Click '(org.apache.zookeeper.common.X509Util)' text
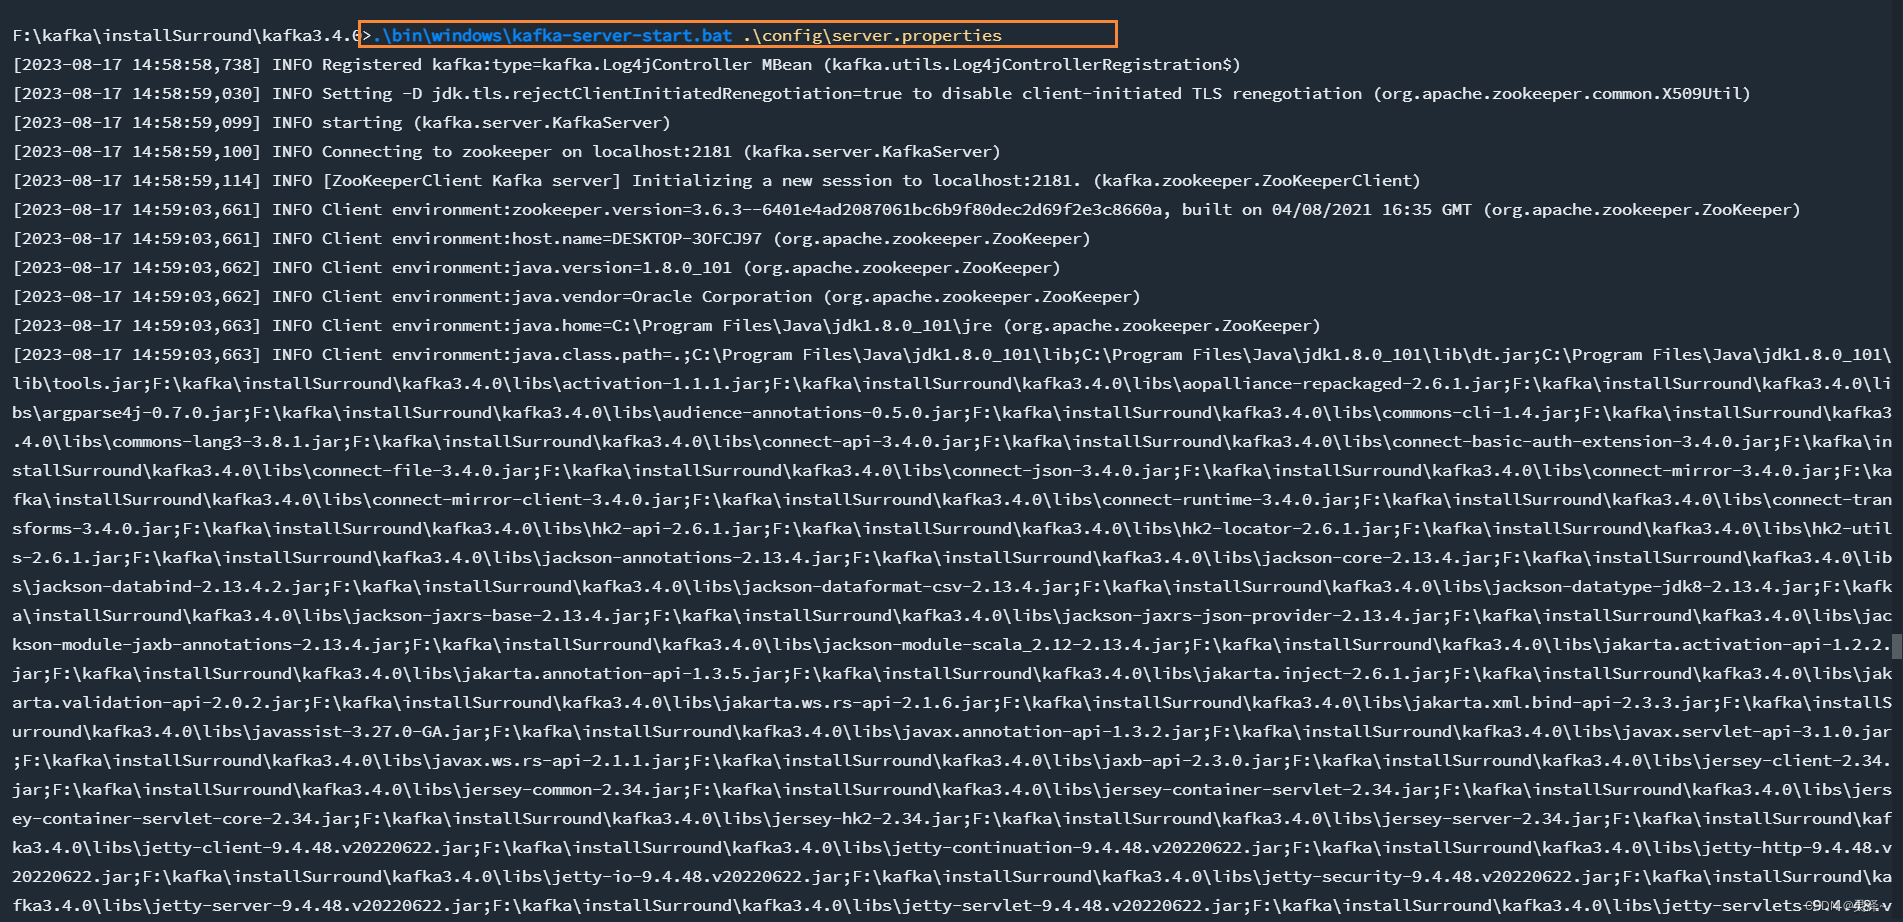Viewport: 1903px width, 922px height. tap(1562, 94)
